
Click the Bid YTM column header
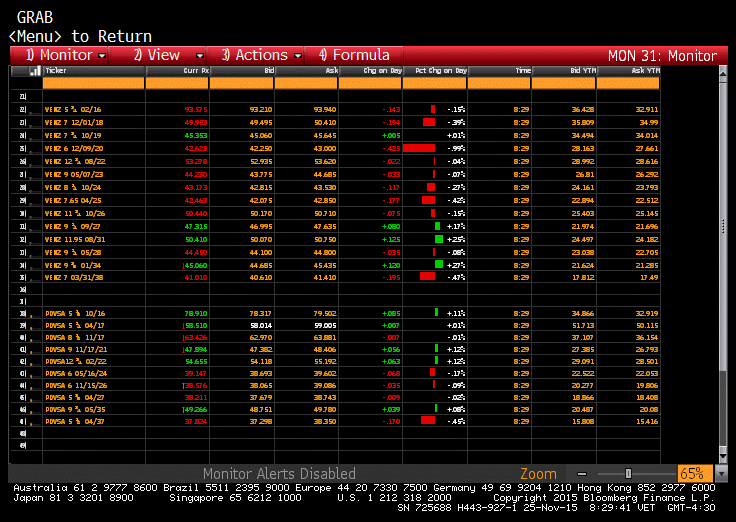click(x=564, y=71)
